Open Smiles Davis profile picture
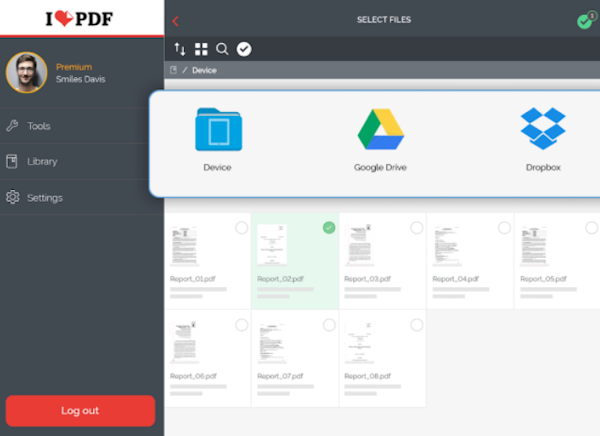 [x=26, y=72]
